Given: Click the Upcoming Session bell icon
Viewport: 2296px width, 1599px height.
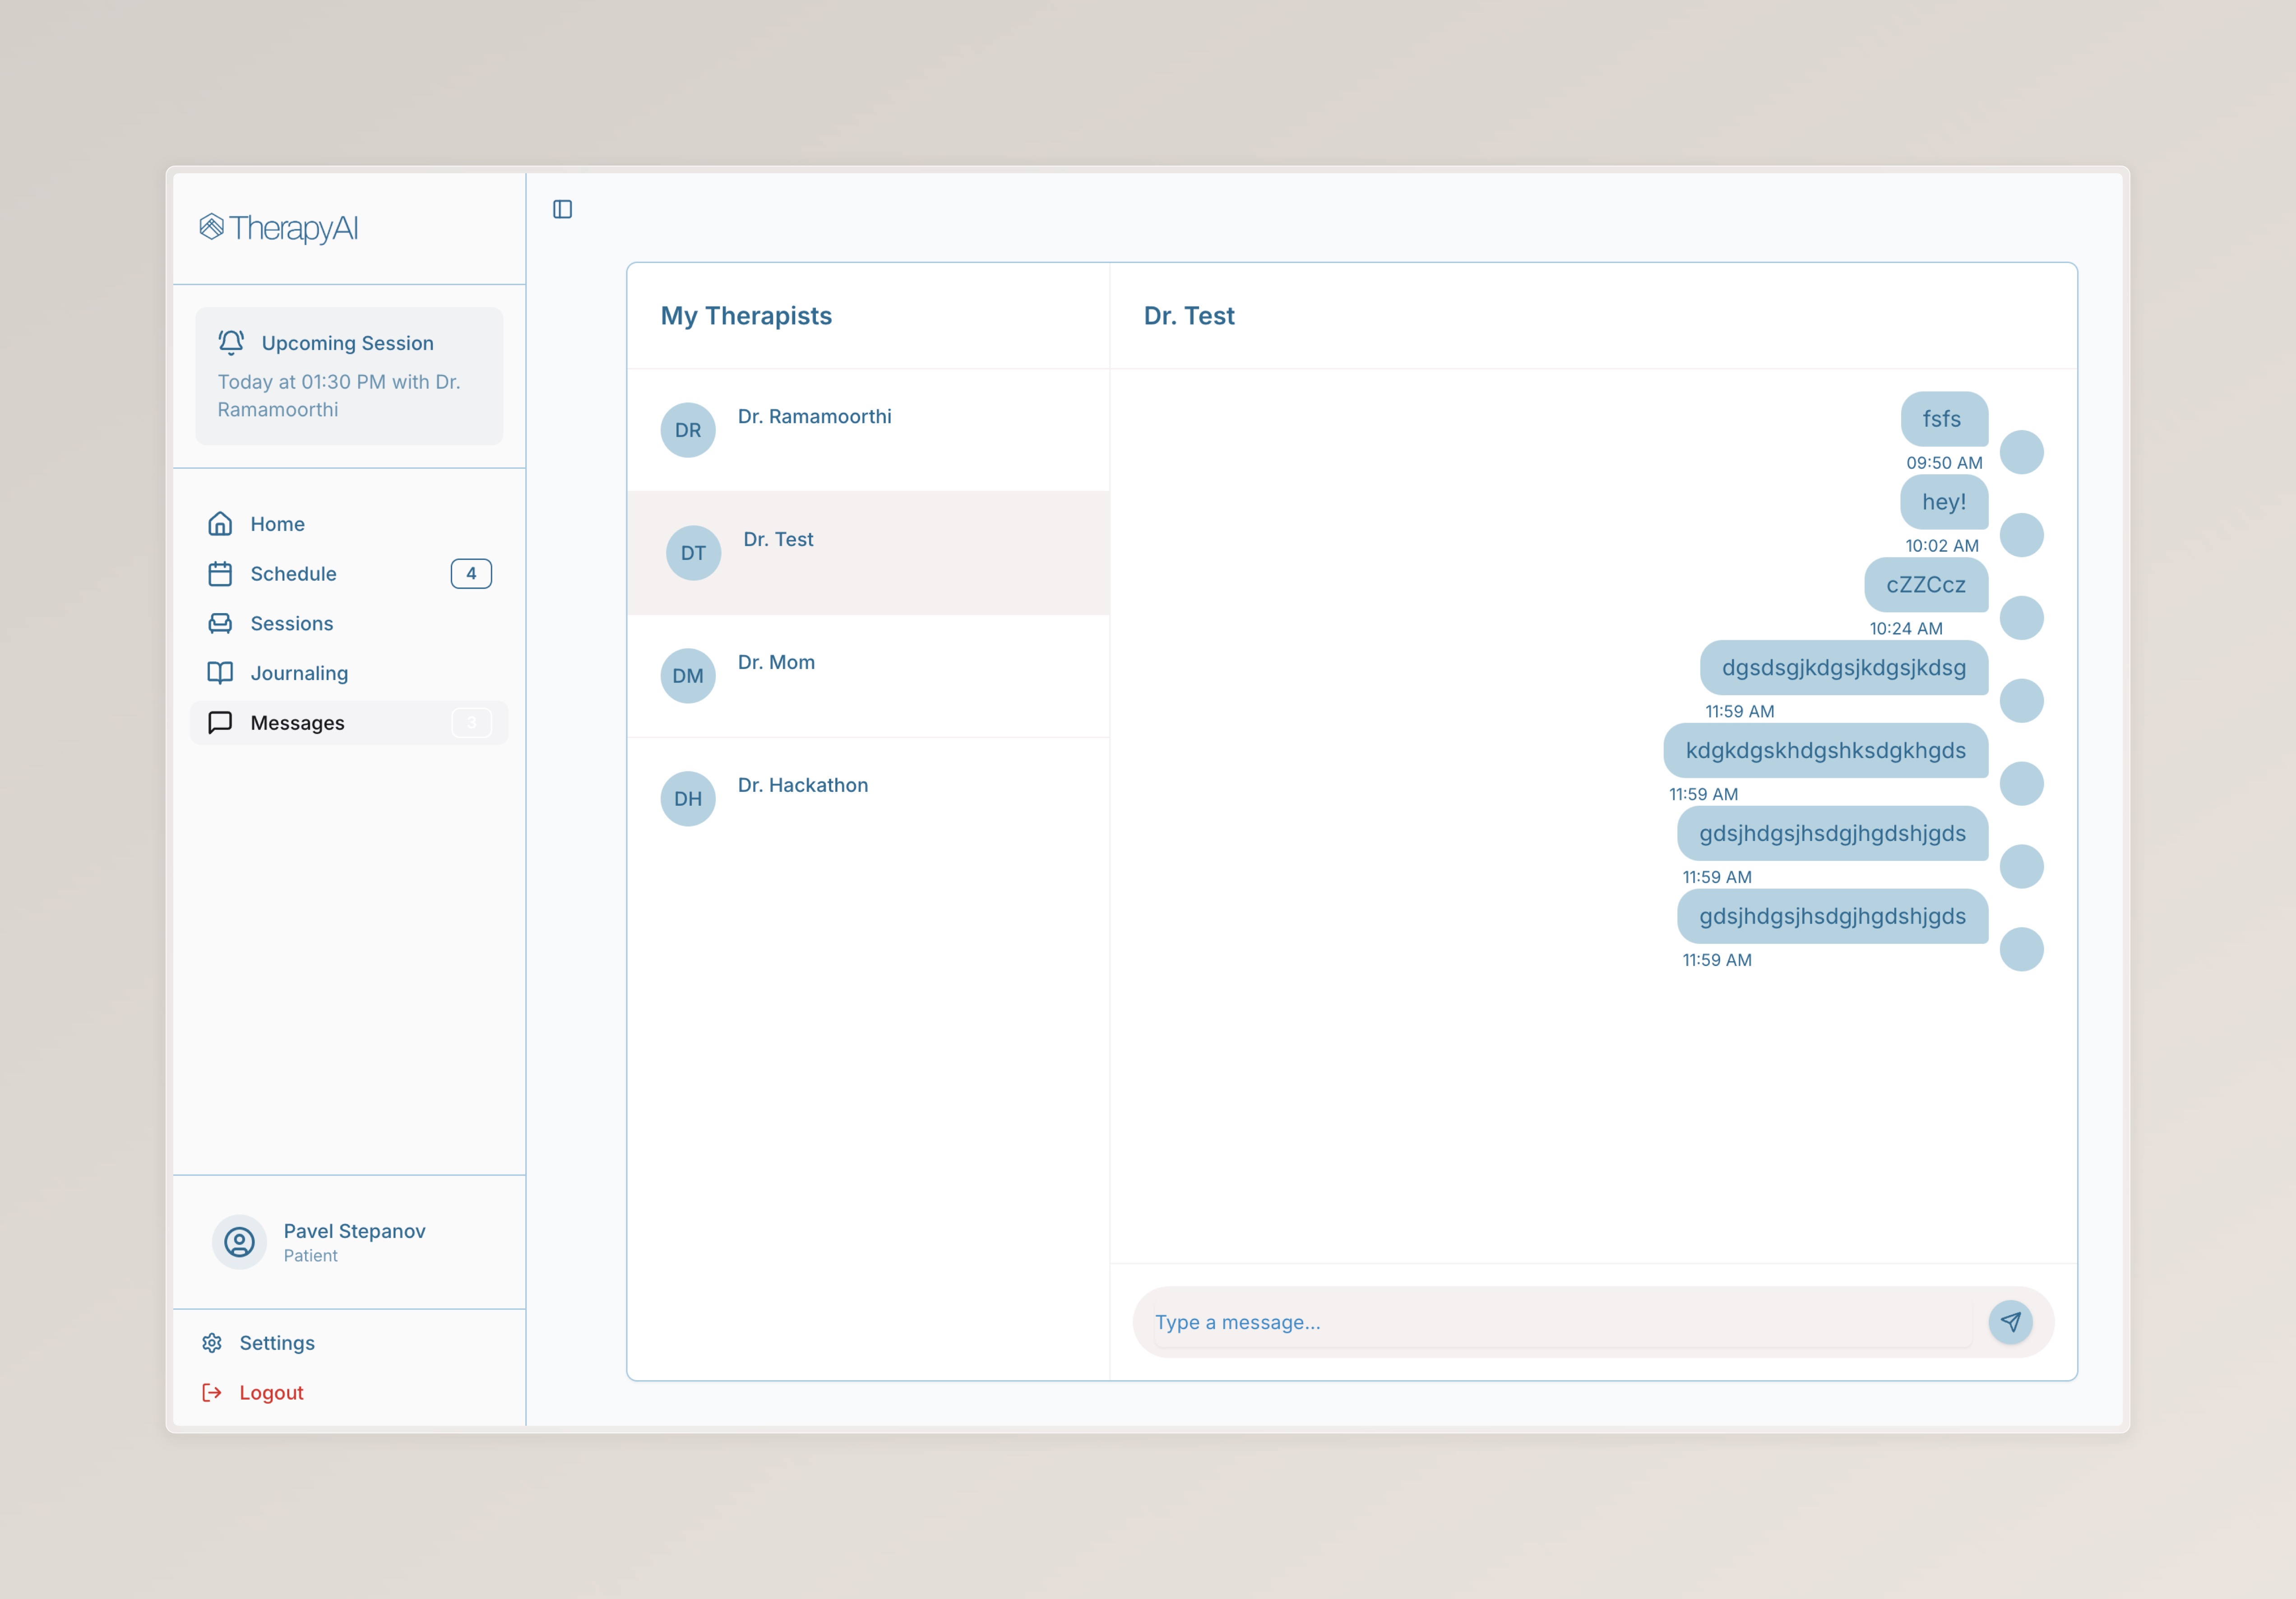Looking at the screenshot, I should point(231,343).
